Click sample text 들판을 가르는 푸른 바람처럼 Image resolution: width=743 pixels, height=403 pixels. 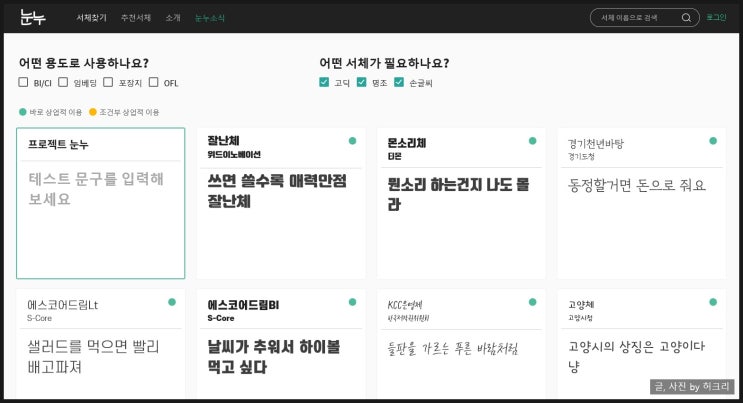pos(453,349)
